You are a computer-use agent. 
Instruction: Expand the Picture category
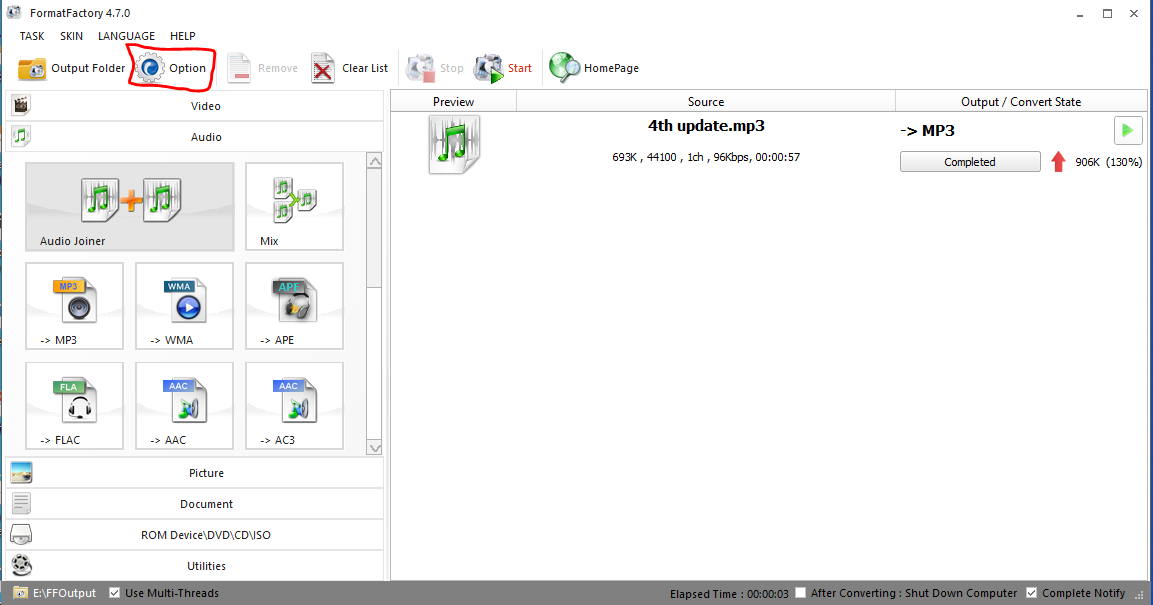[195, 473]
